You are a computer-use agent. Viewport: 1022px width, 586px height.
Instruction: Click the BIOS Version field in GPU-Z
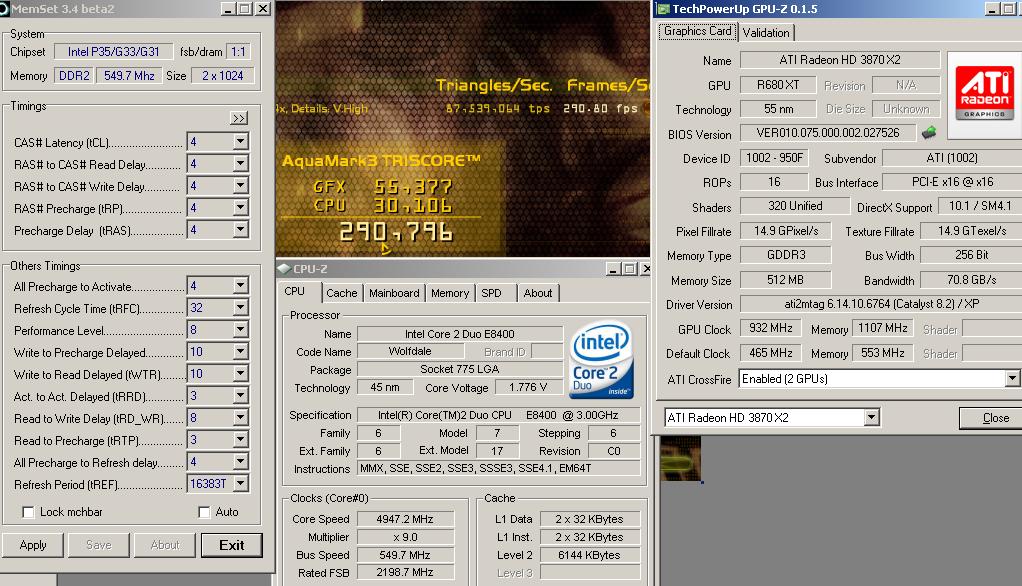(828, 133)
